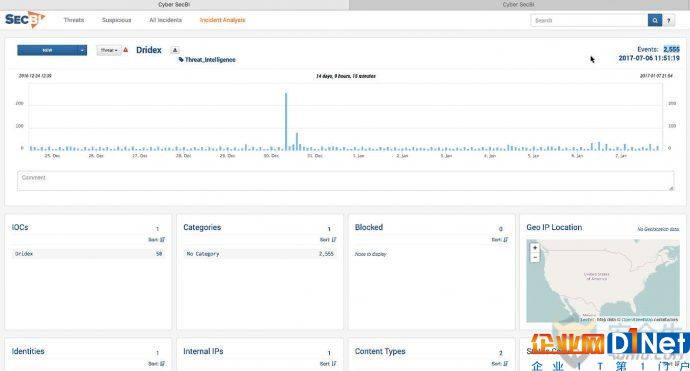Switch to the All Incidents page
Screen dimensions: 690x371
click(165, 20)
